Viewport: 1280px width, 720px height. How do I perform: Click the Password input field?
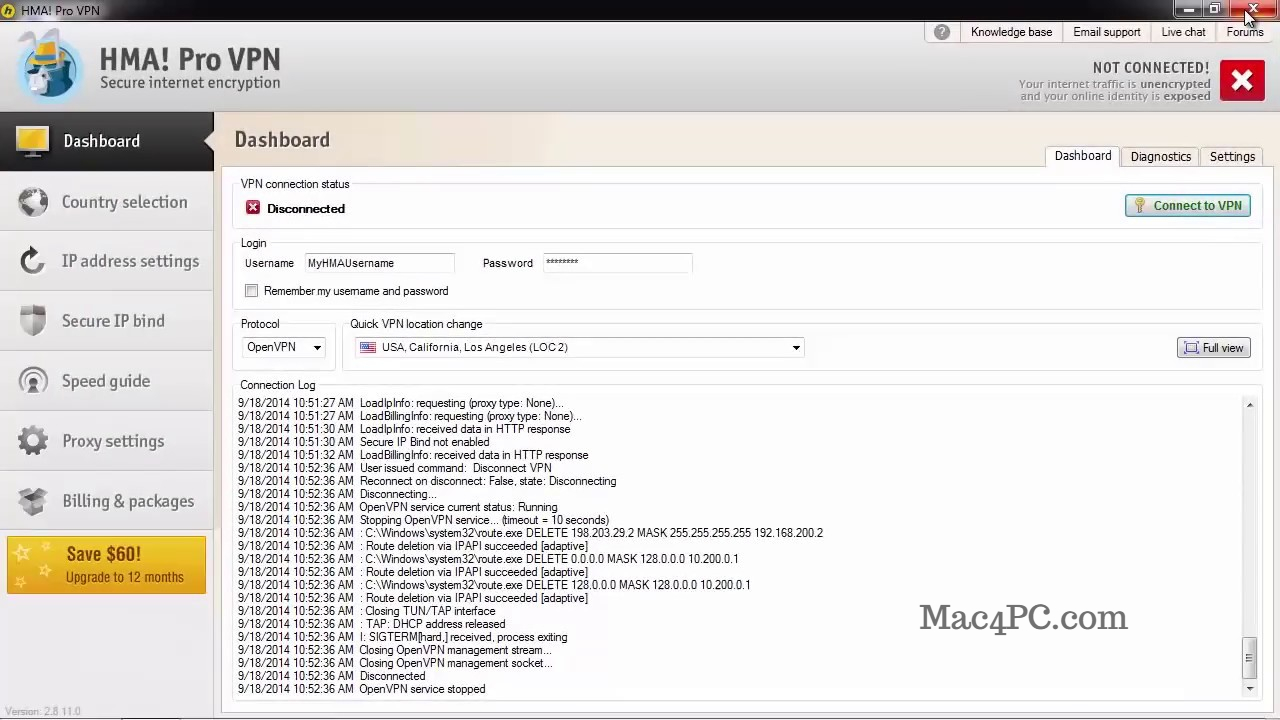coord(617,263)
